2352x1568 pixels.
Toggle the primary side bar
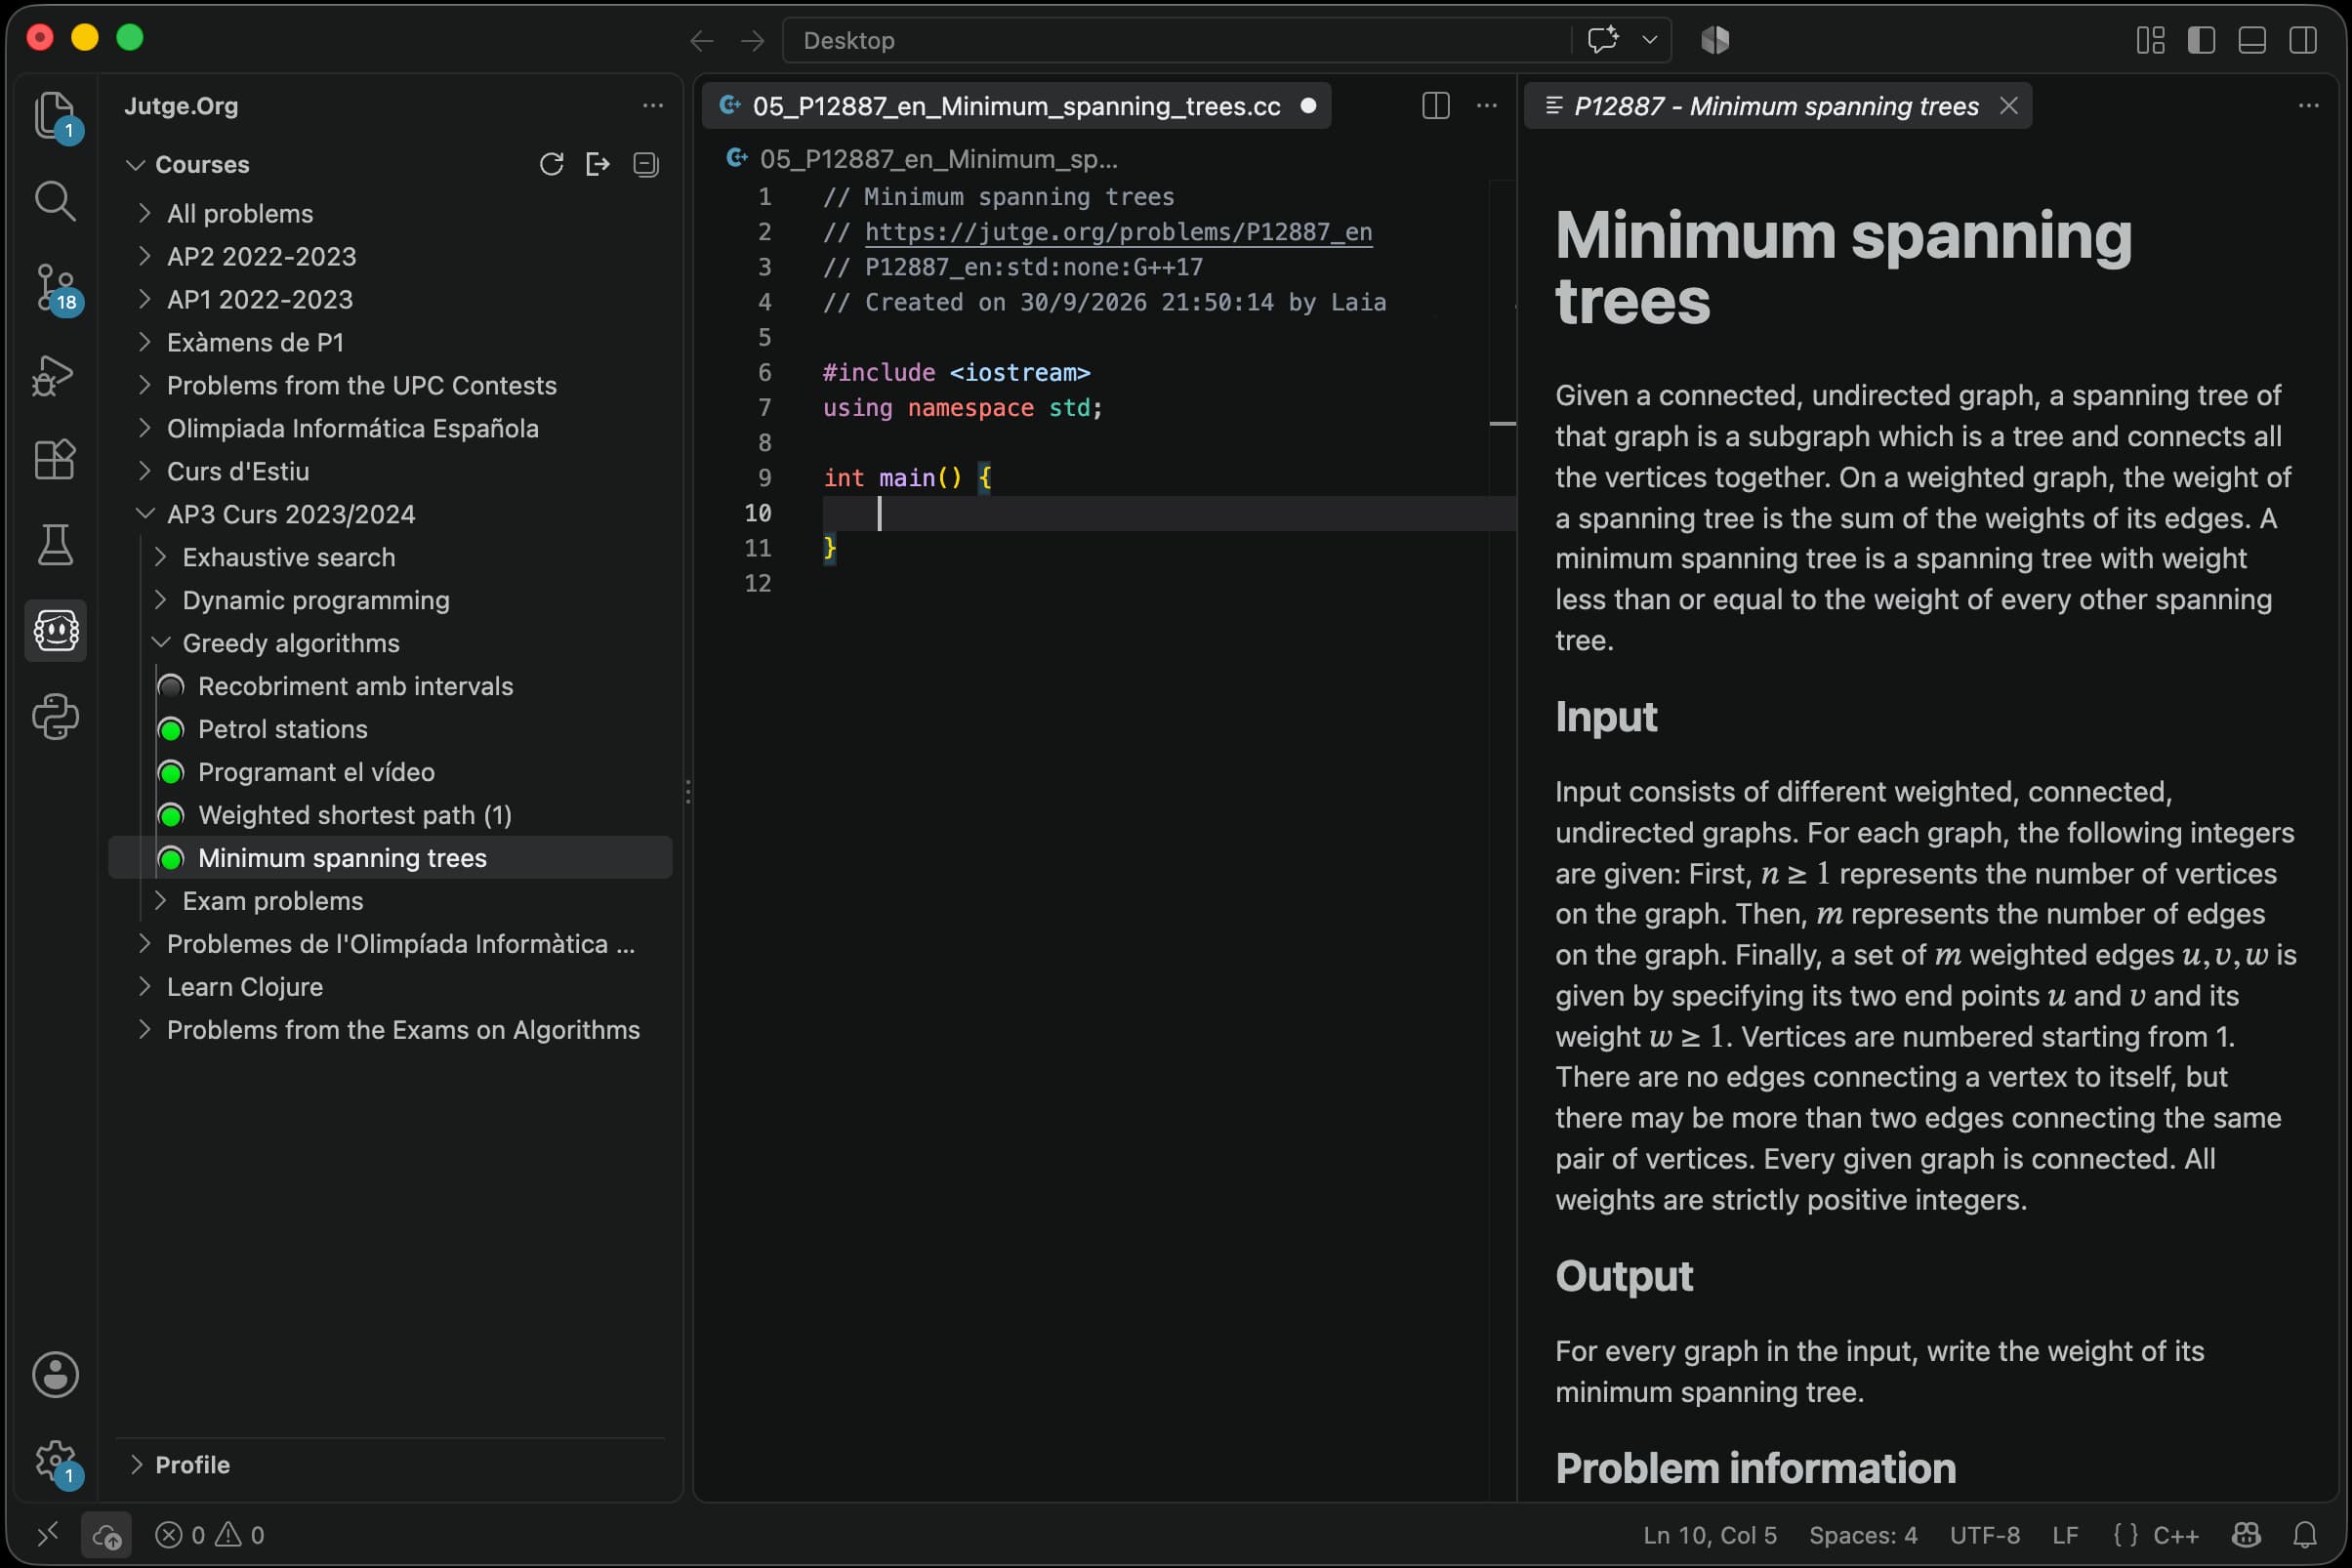2201,40
